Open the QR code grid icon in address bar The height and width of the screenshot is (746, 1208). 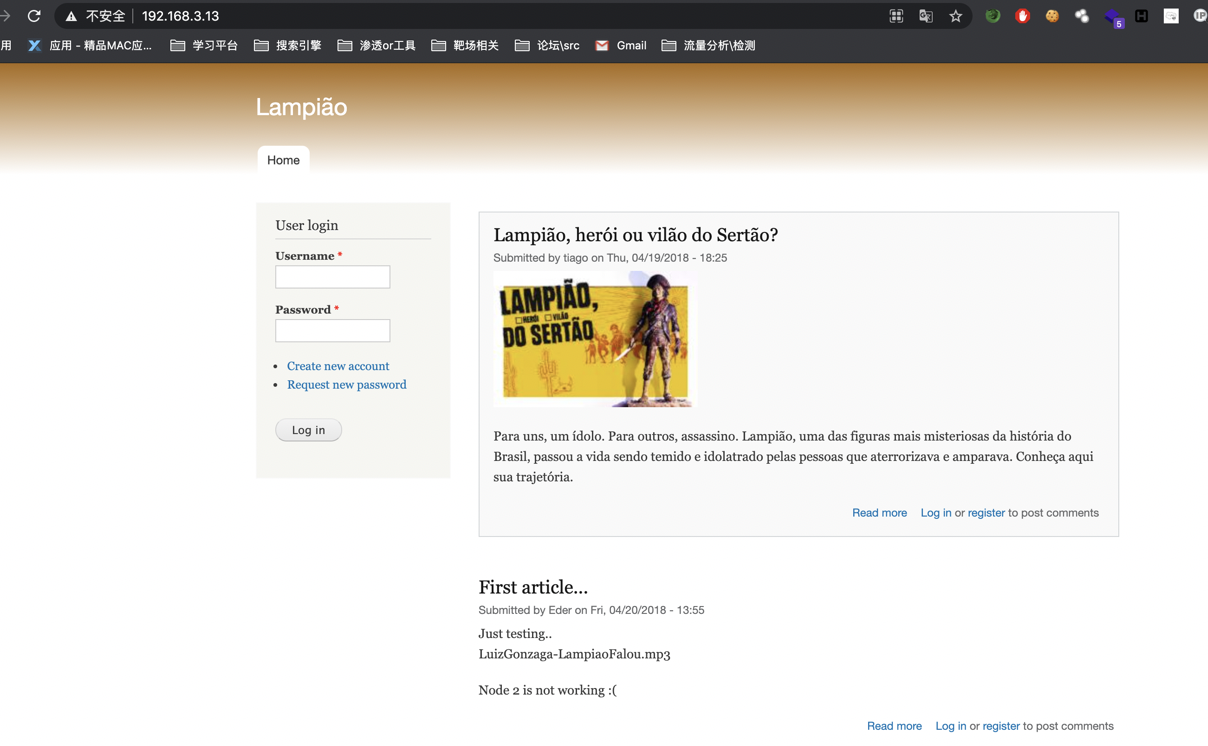coord(896,16)
